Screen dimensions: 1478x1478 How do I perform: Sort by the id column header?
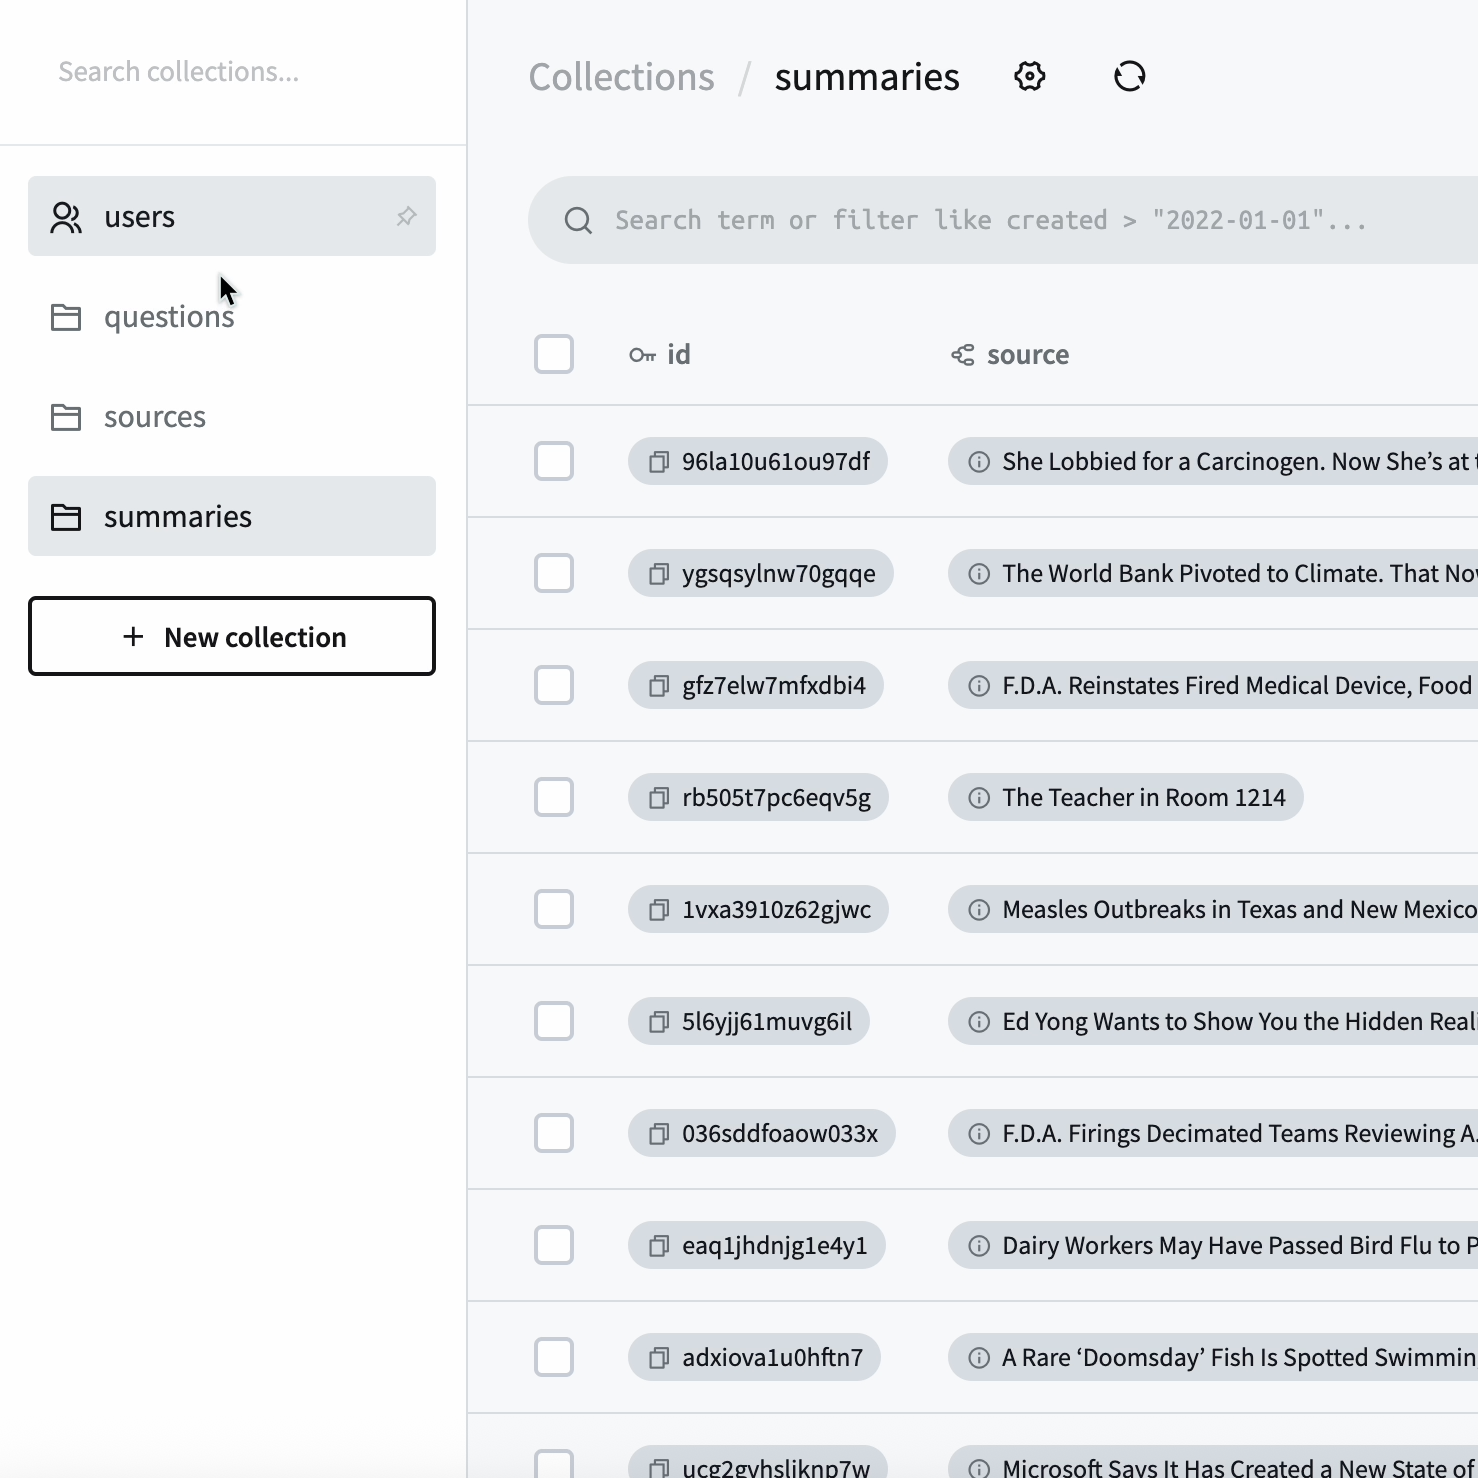[x=677, y=355]
